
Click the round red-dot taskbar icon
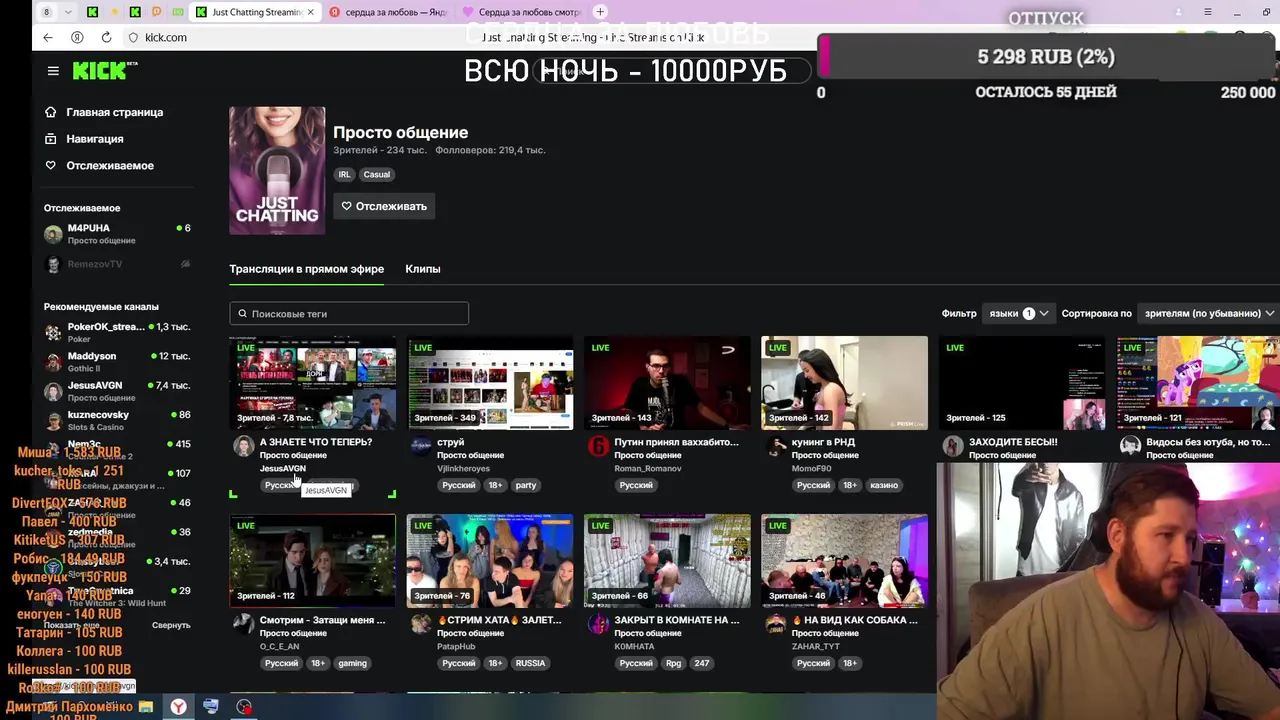tap(244, 707)
